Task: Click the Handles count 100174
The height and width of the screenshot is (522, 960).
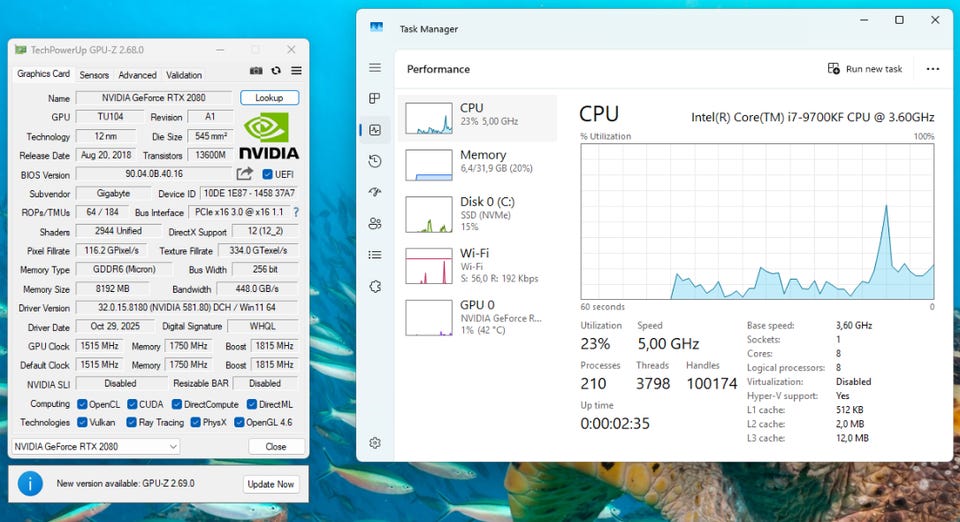Action: tap(712, 384)
